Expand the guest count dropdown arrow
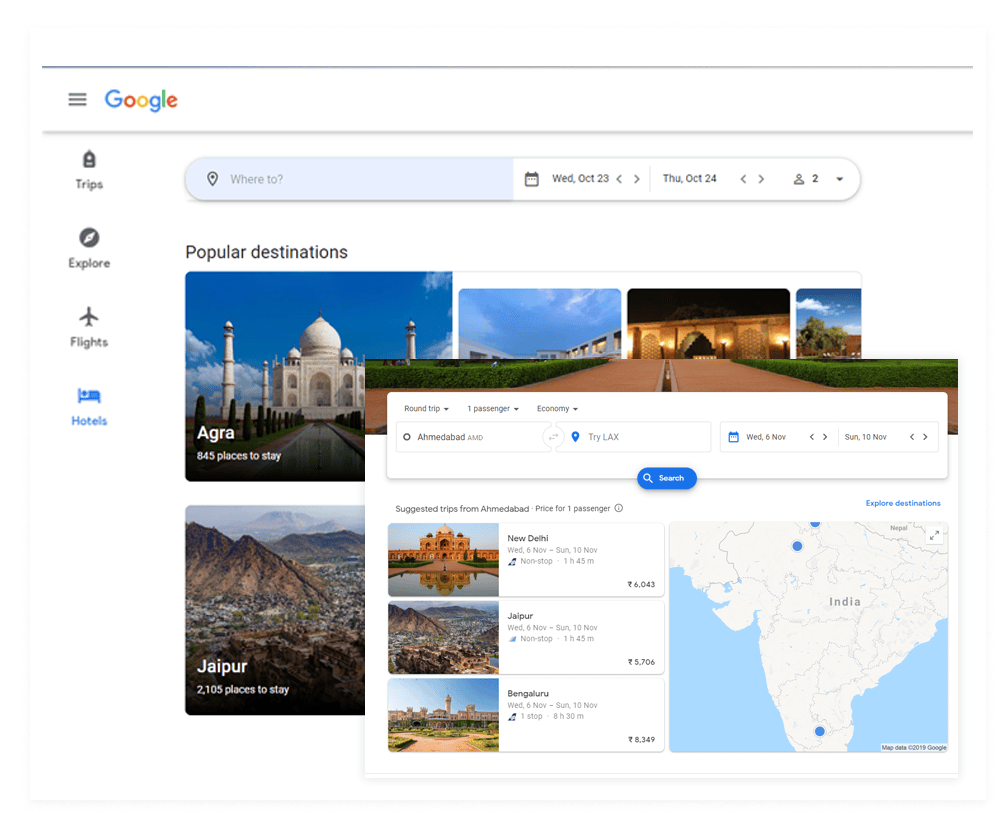The height and width of the screenshot is (831, 1007). click(839, 179)
